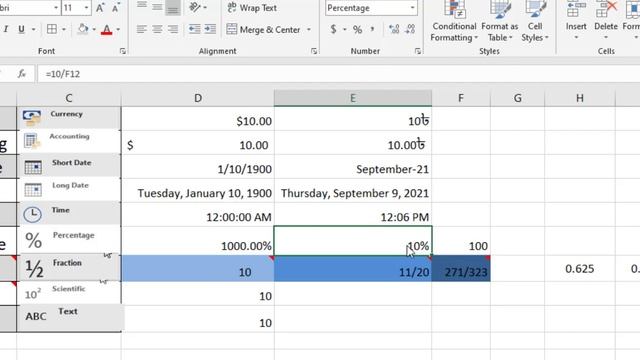This screenshot has height=360, width=640.
Task: Click the Decrease Font Size icon
Action: (116, 8)
